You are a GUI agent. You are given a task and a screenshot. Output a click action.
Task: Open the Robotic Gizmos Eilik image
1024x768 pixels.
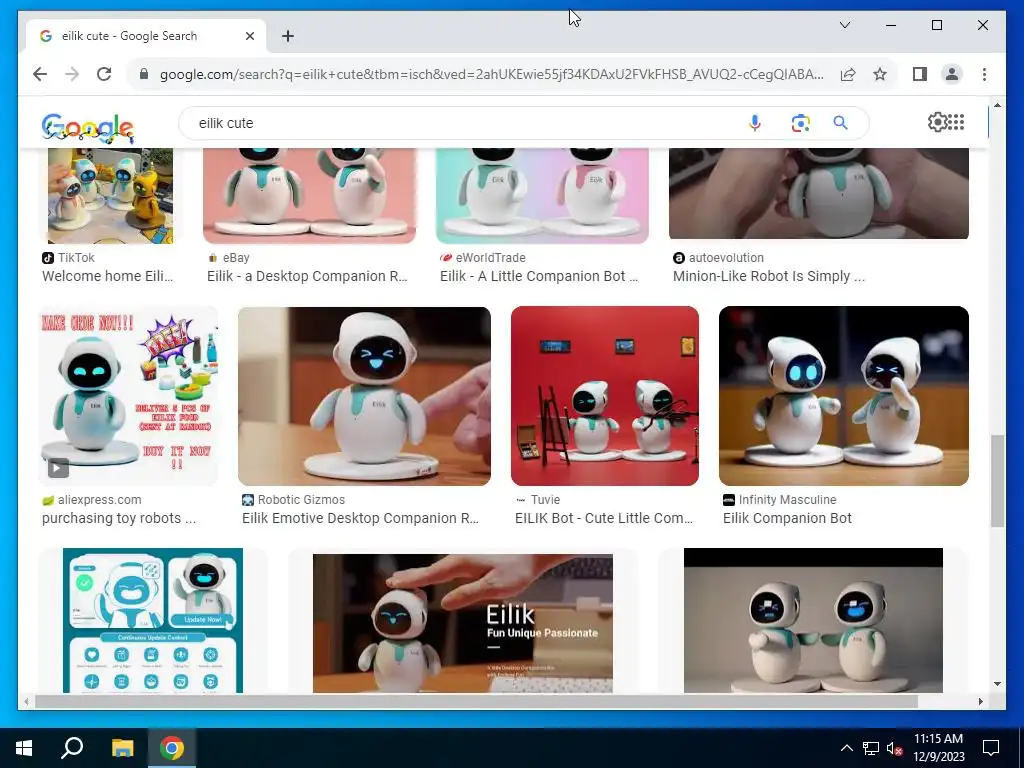tap(364, 396)
